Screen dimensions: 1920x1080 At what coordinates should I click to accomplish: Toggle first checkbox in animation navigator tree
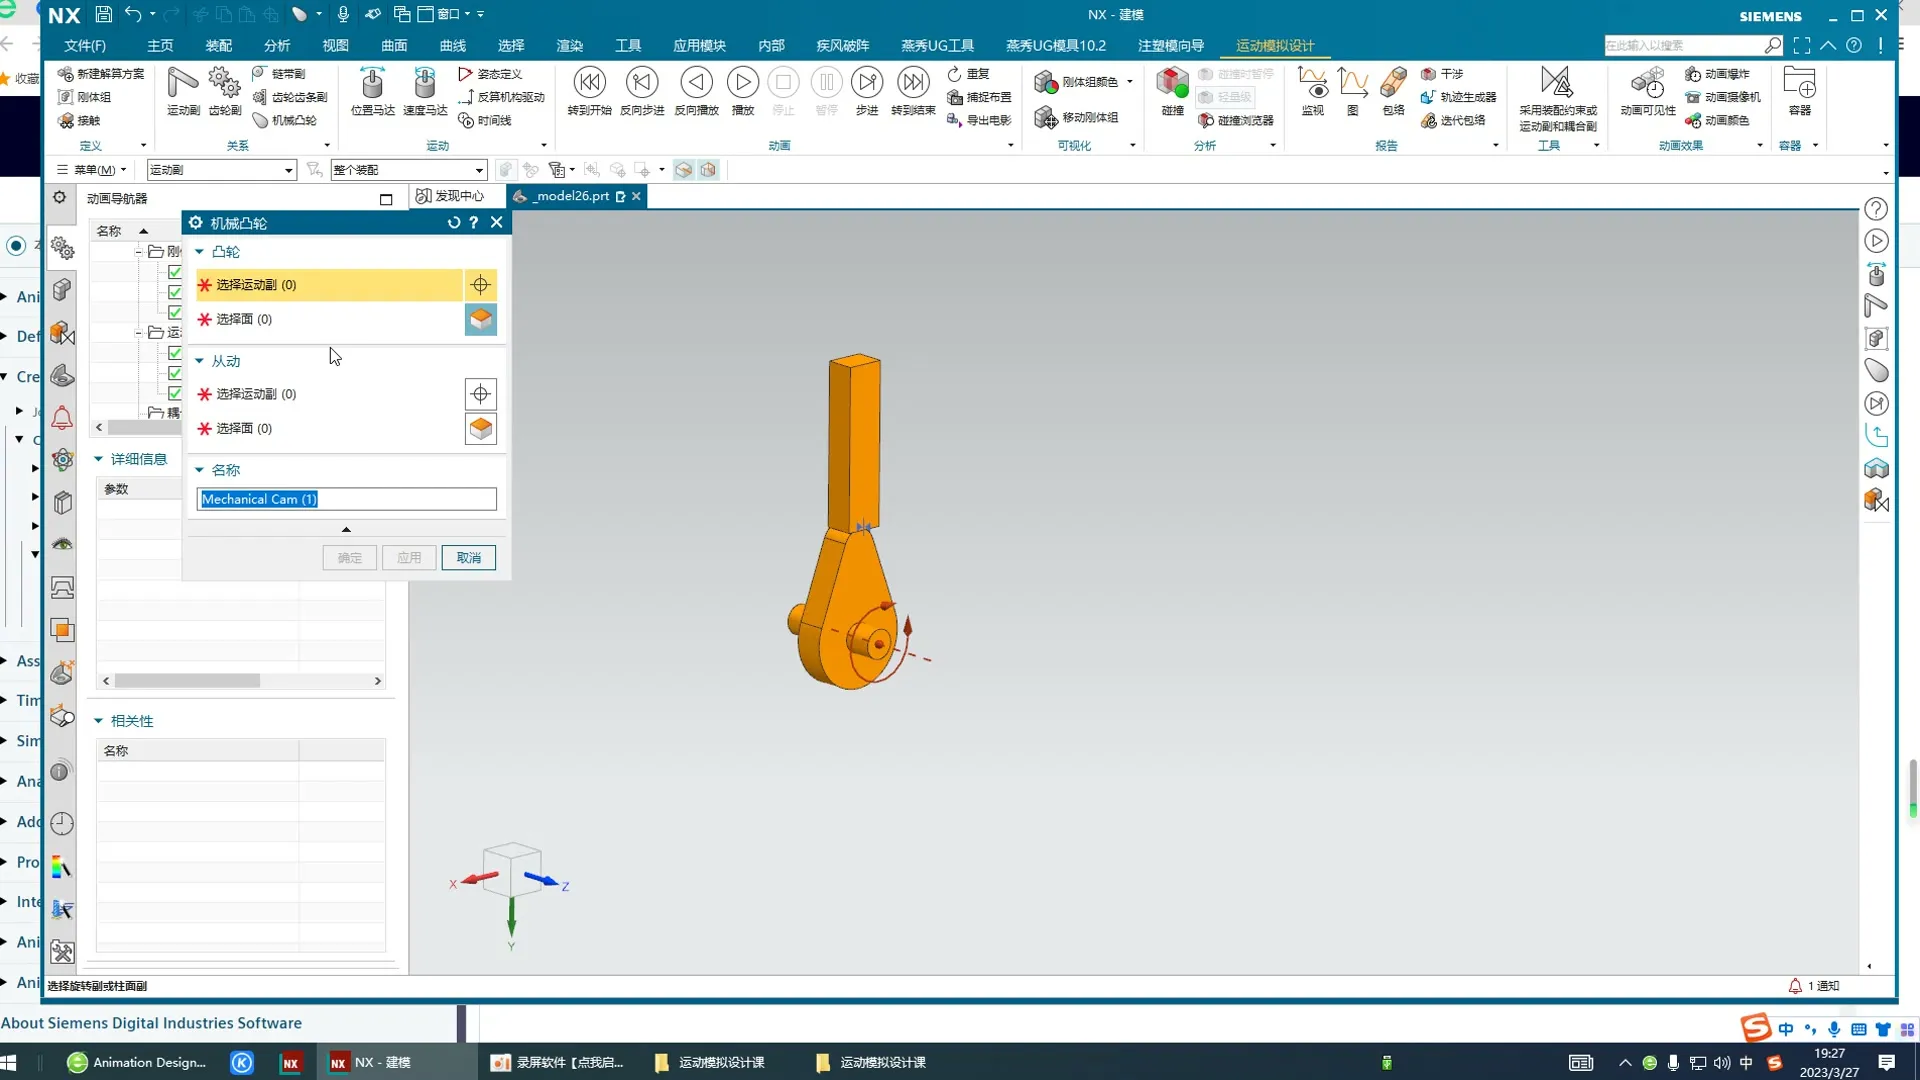pos(175,272)
